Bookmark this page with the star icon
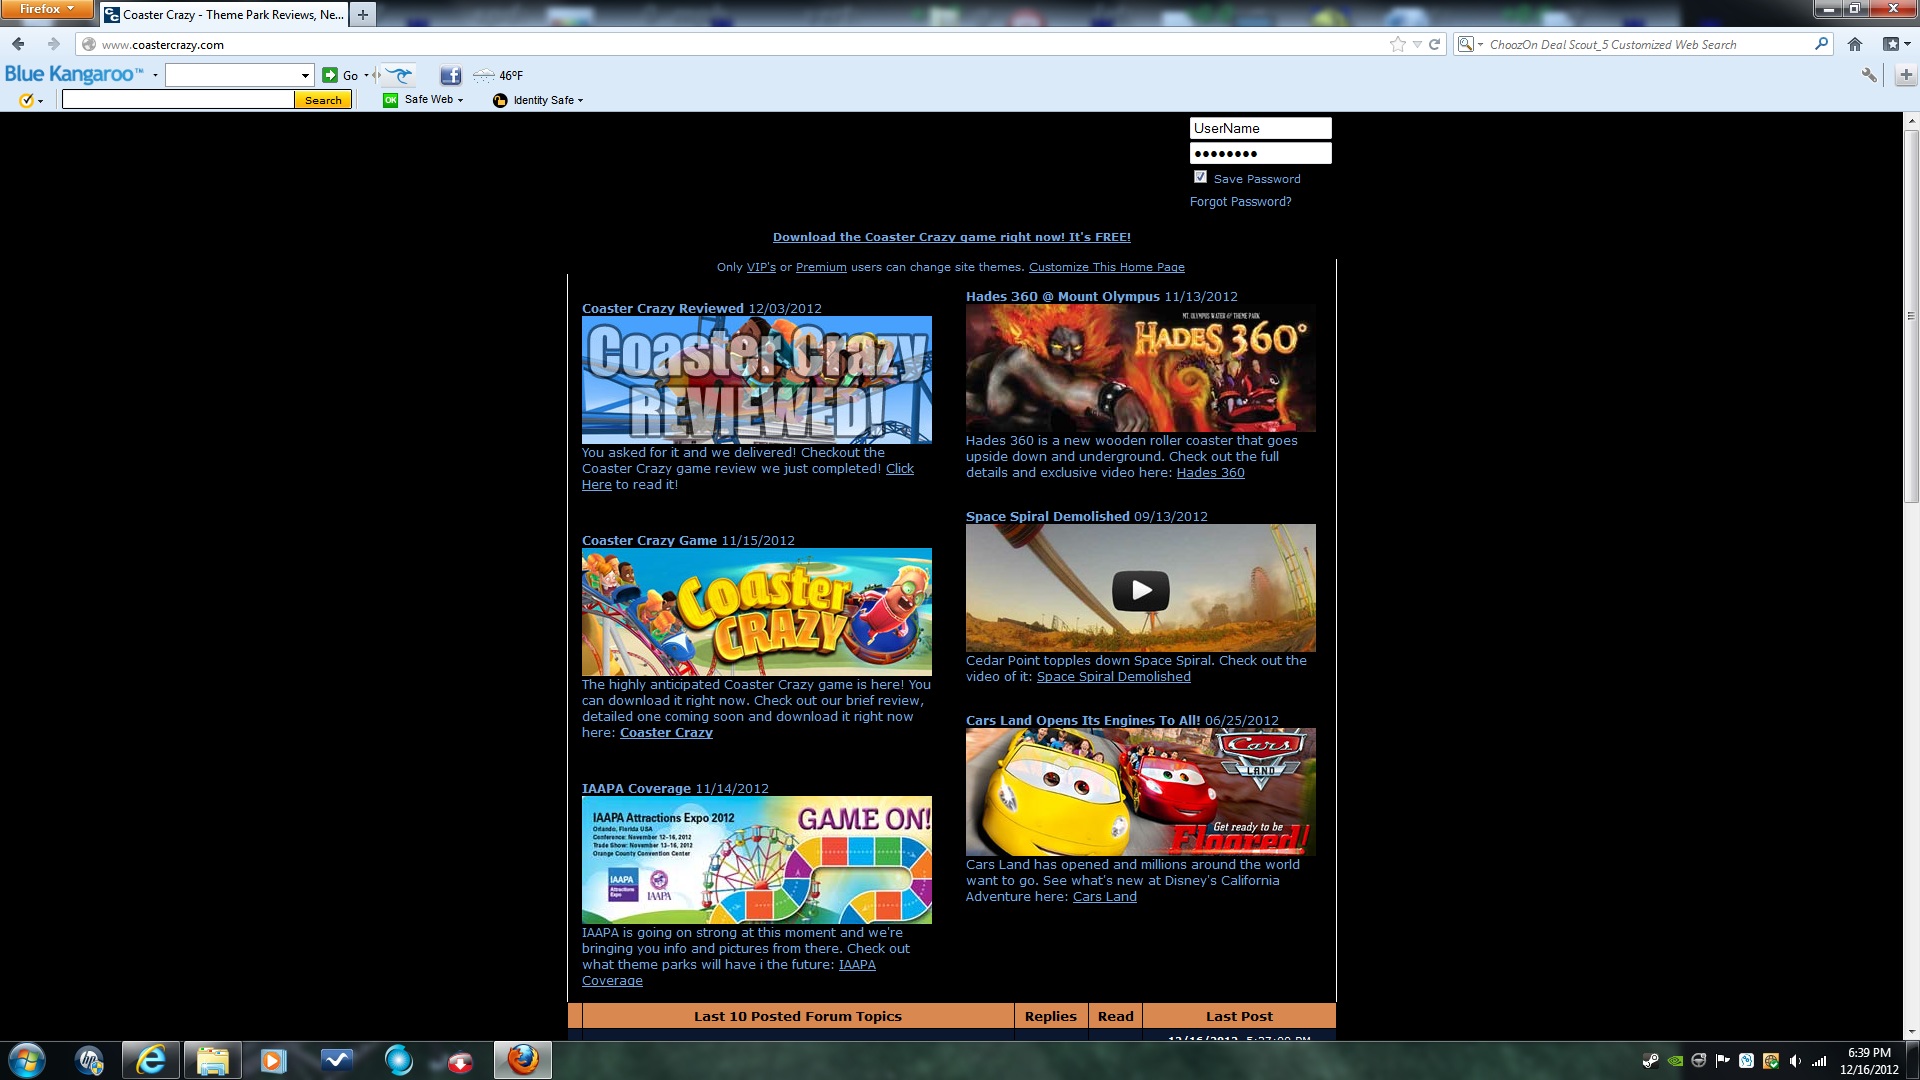Screen dimensions: 1920x1080 coord(1397,44)
